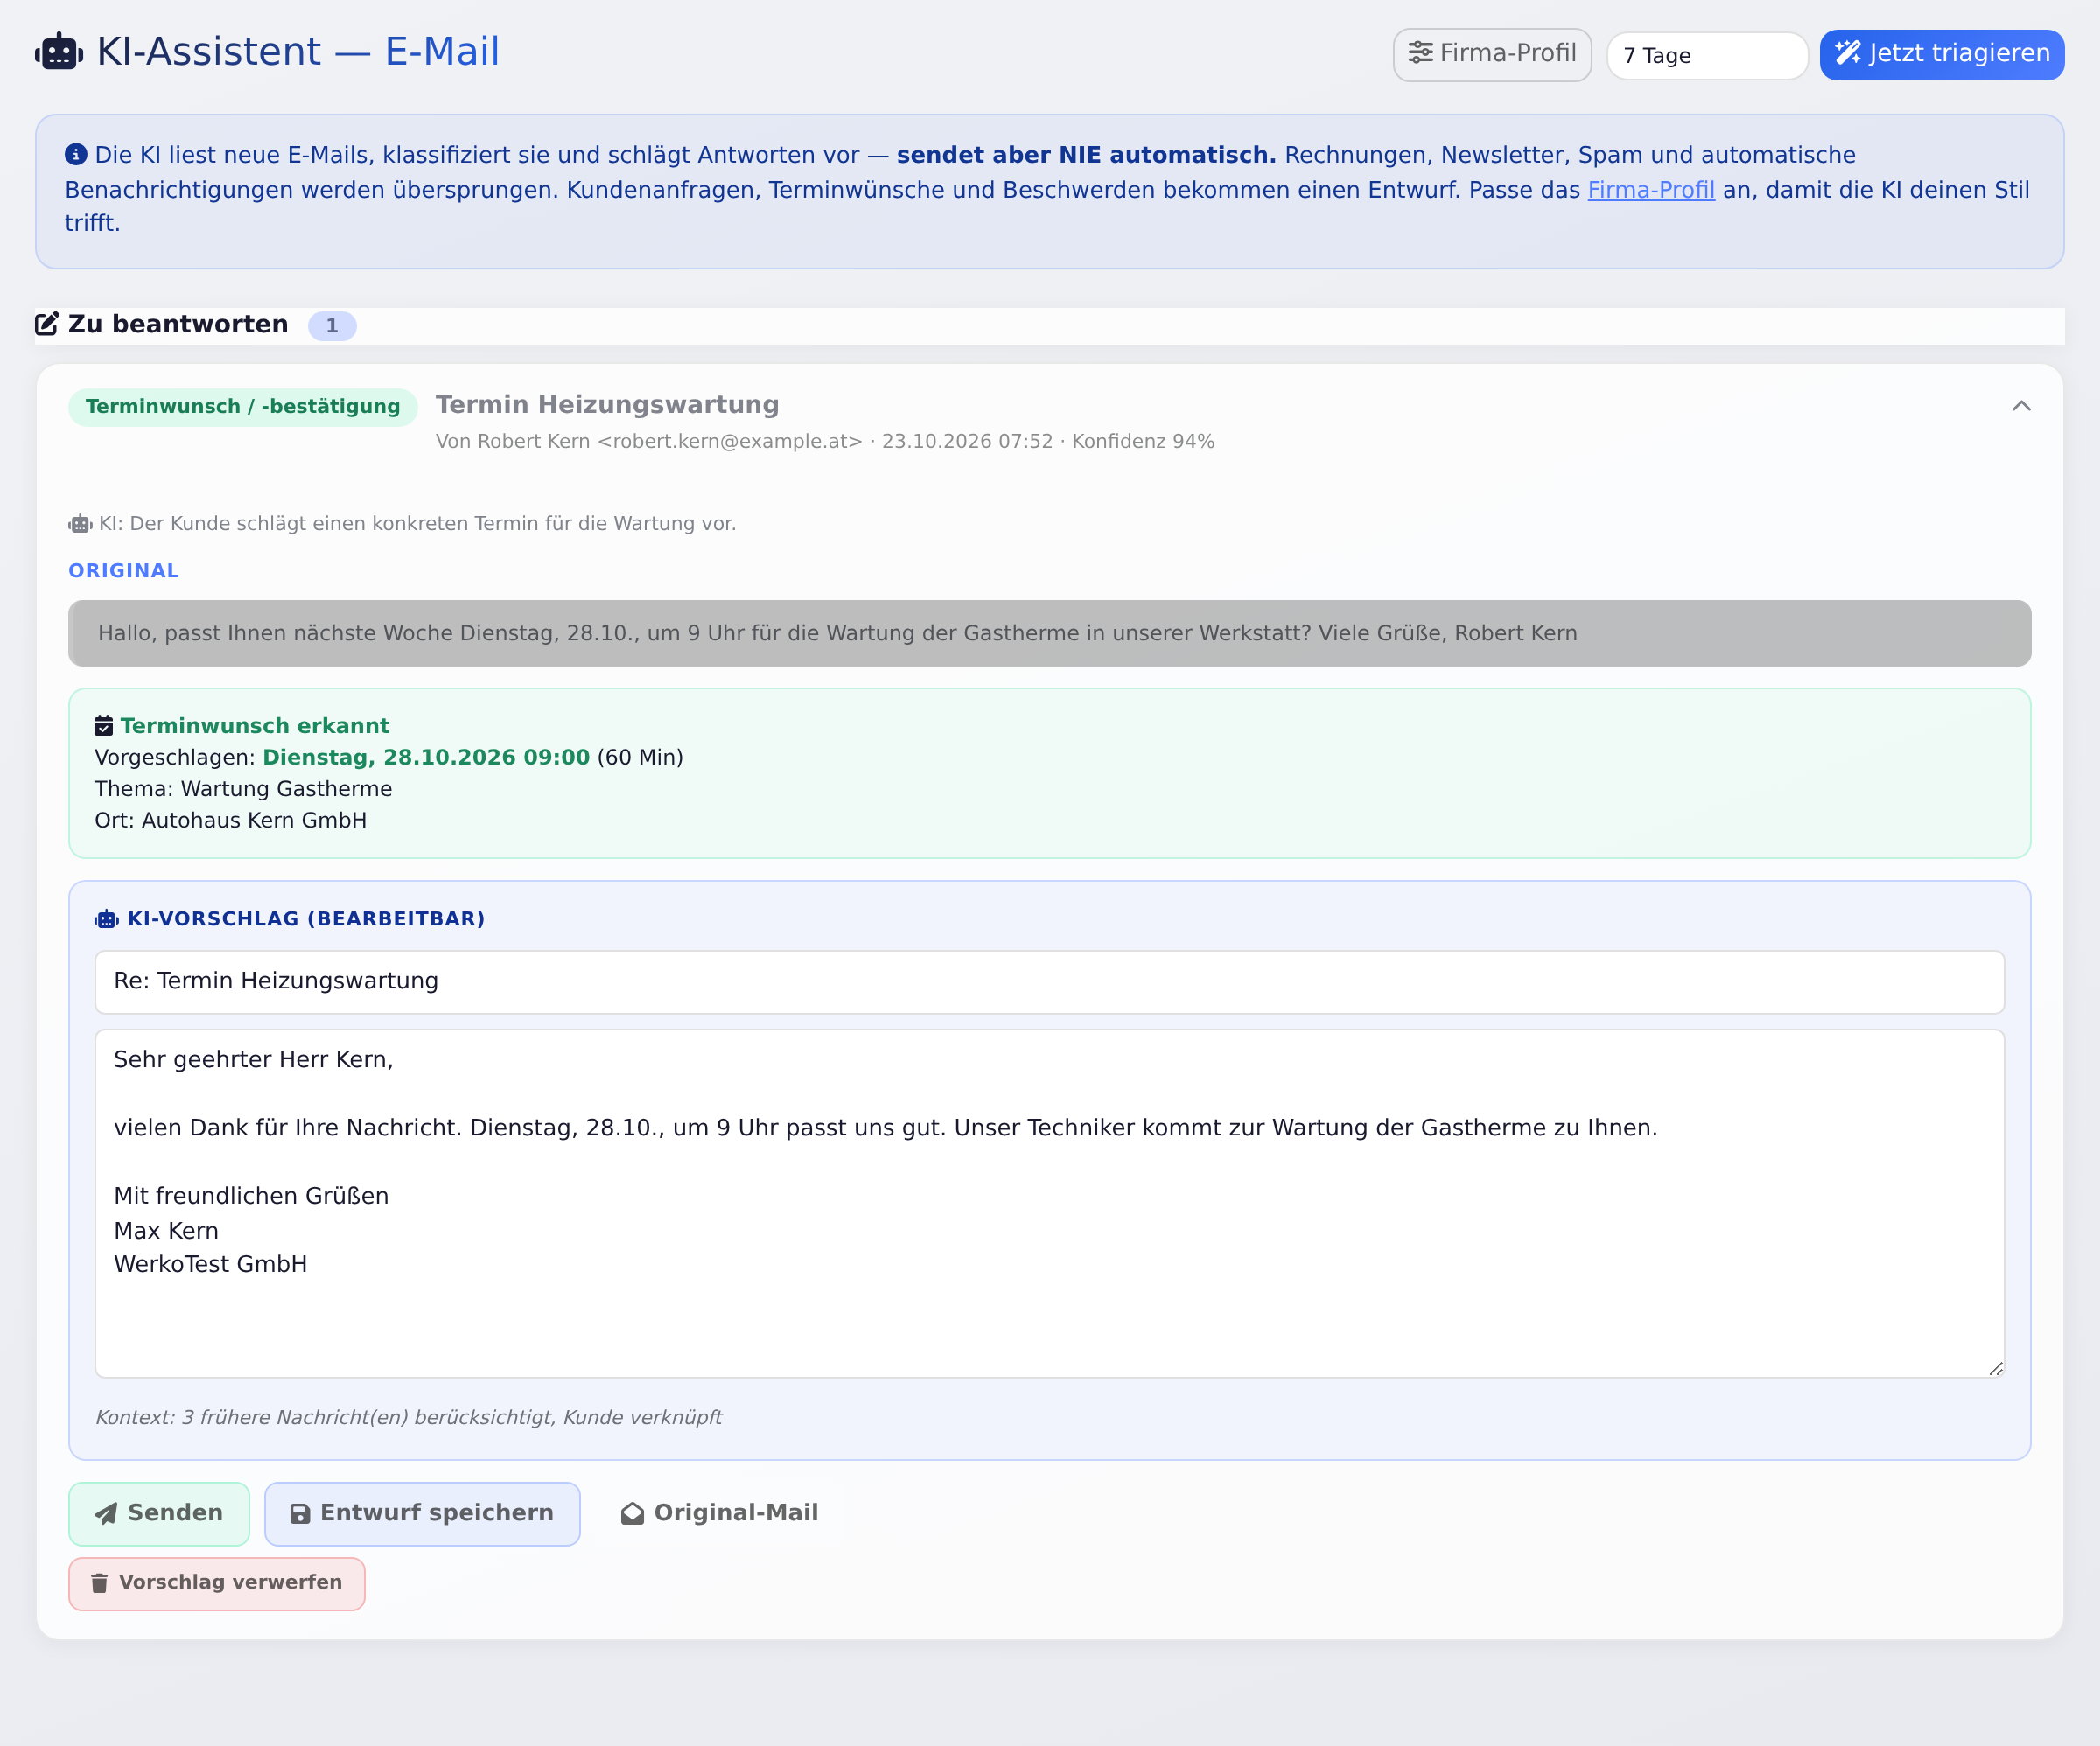Click the ORIGINAL section label
The width and height of the screenshot is (2100, 1746).
[124, 571]
